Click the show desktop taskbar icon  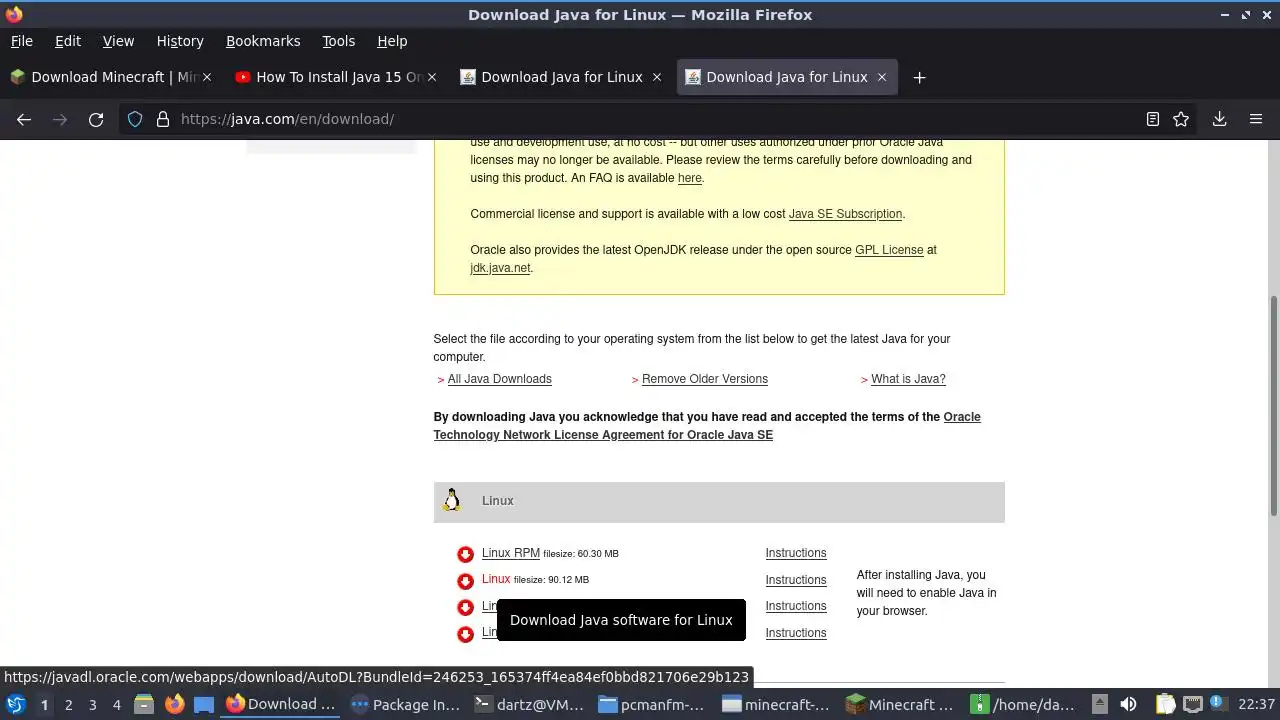204,704
